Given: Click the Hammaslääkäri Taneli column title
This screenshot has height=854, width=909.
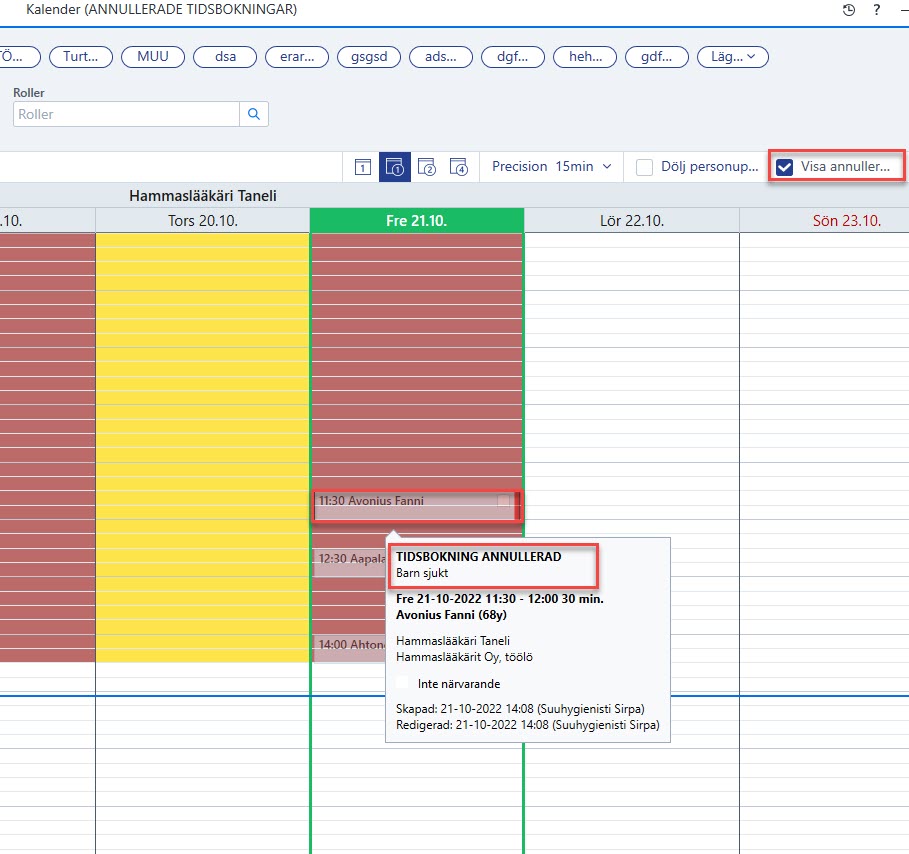Looking at the screenshot, I should (203, 196).
